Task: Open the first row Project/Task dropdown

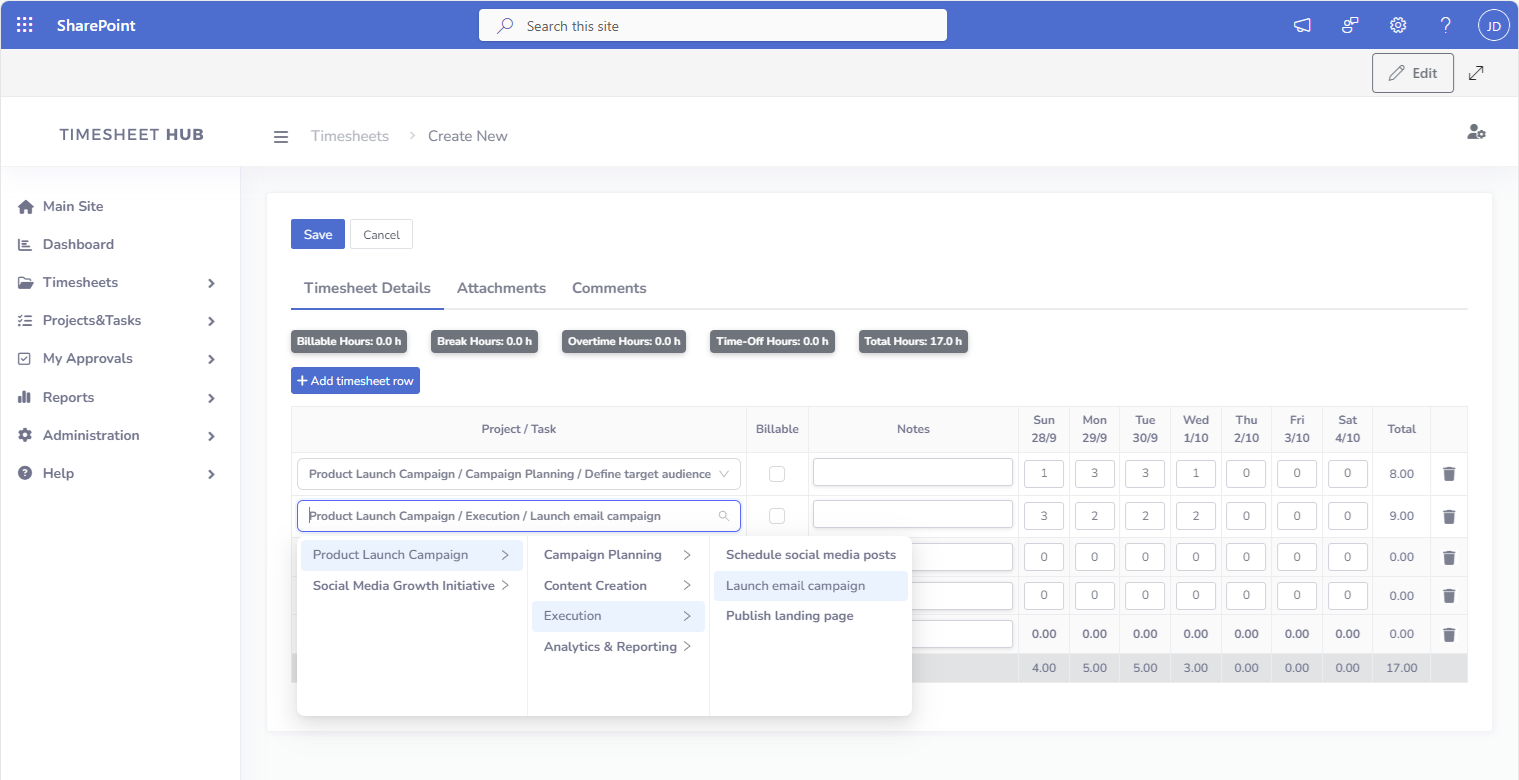Action: point(518,474)
